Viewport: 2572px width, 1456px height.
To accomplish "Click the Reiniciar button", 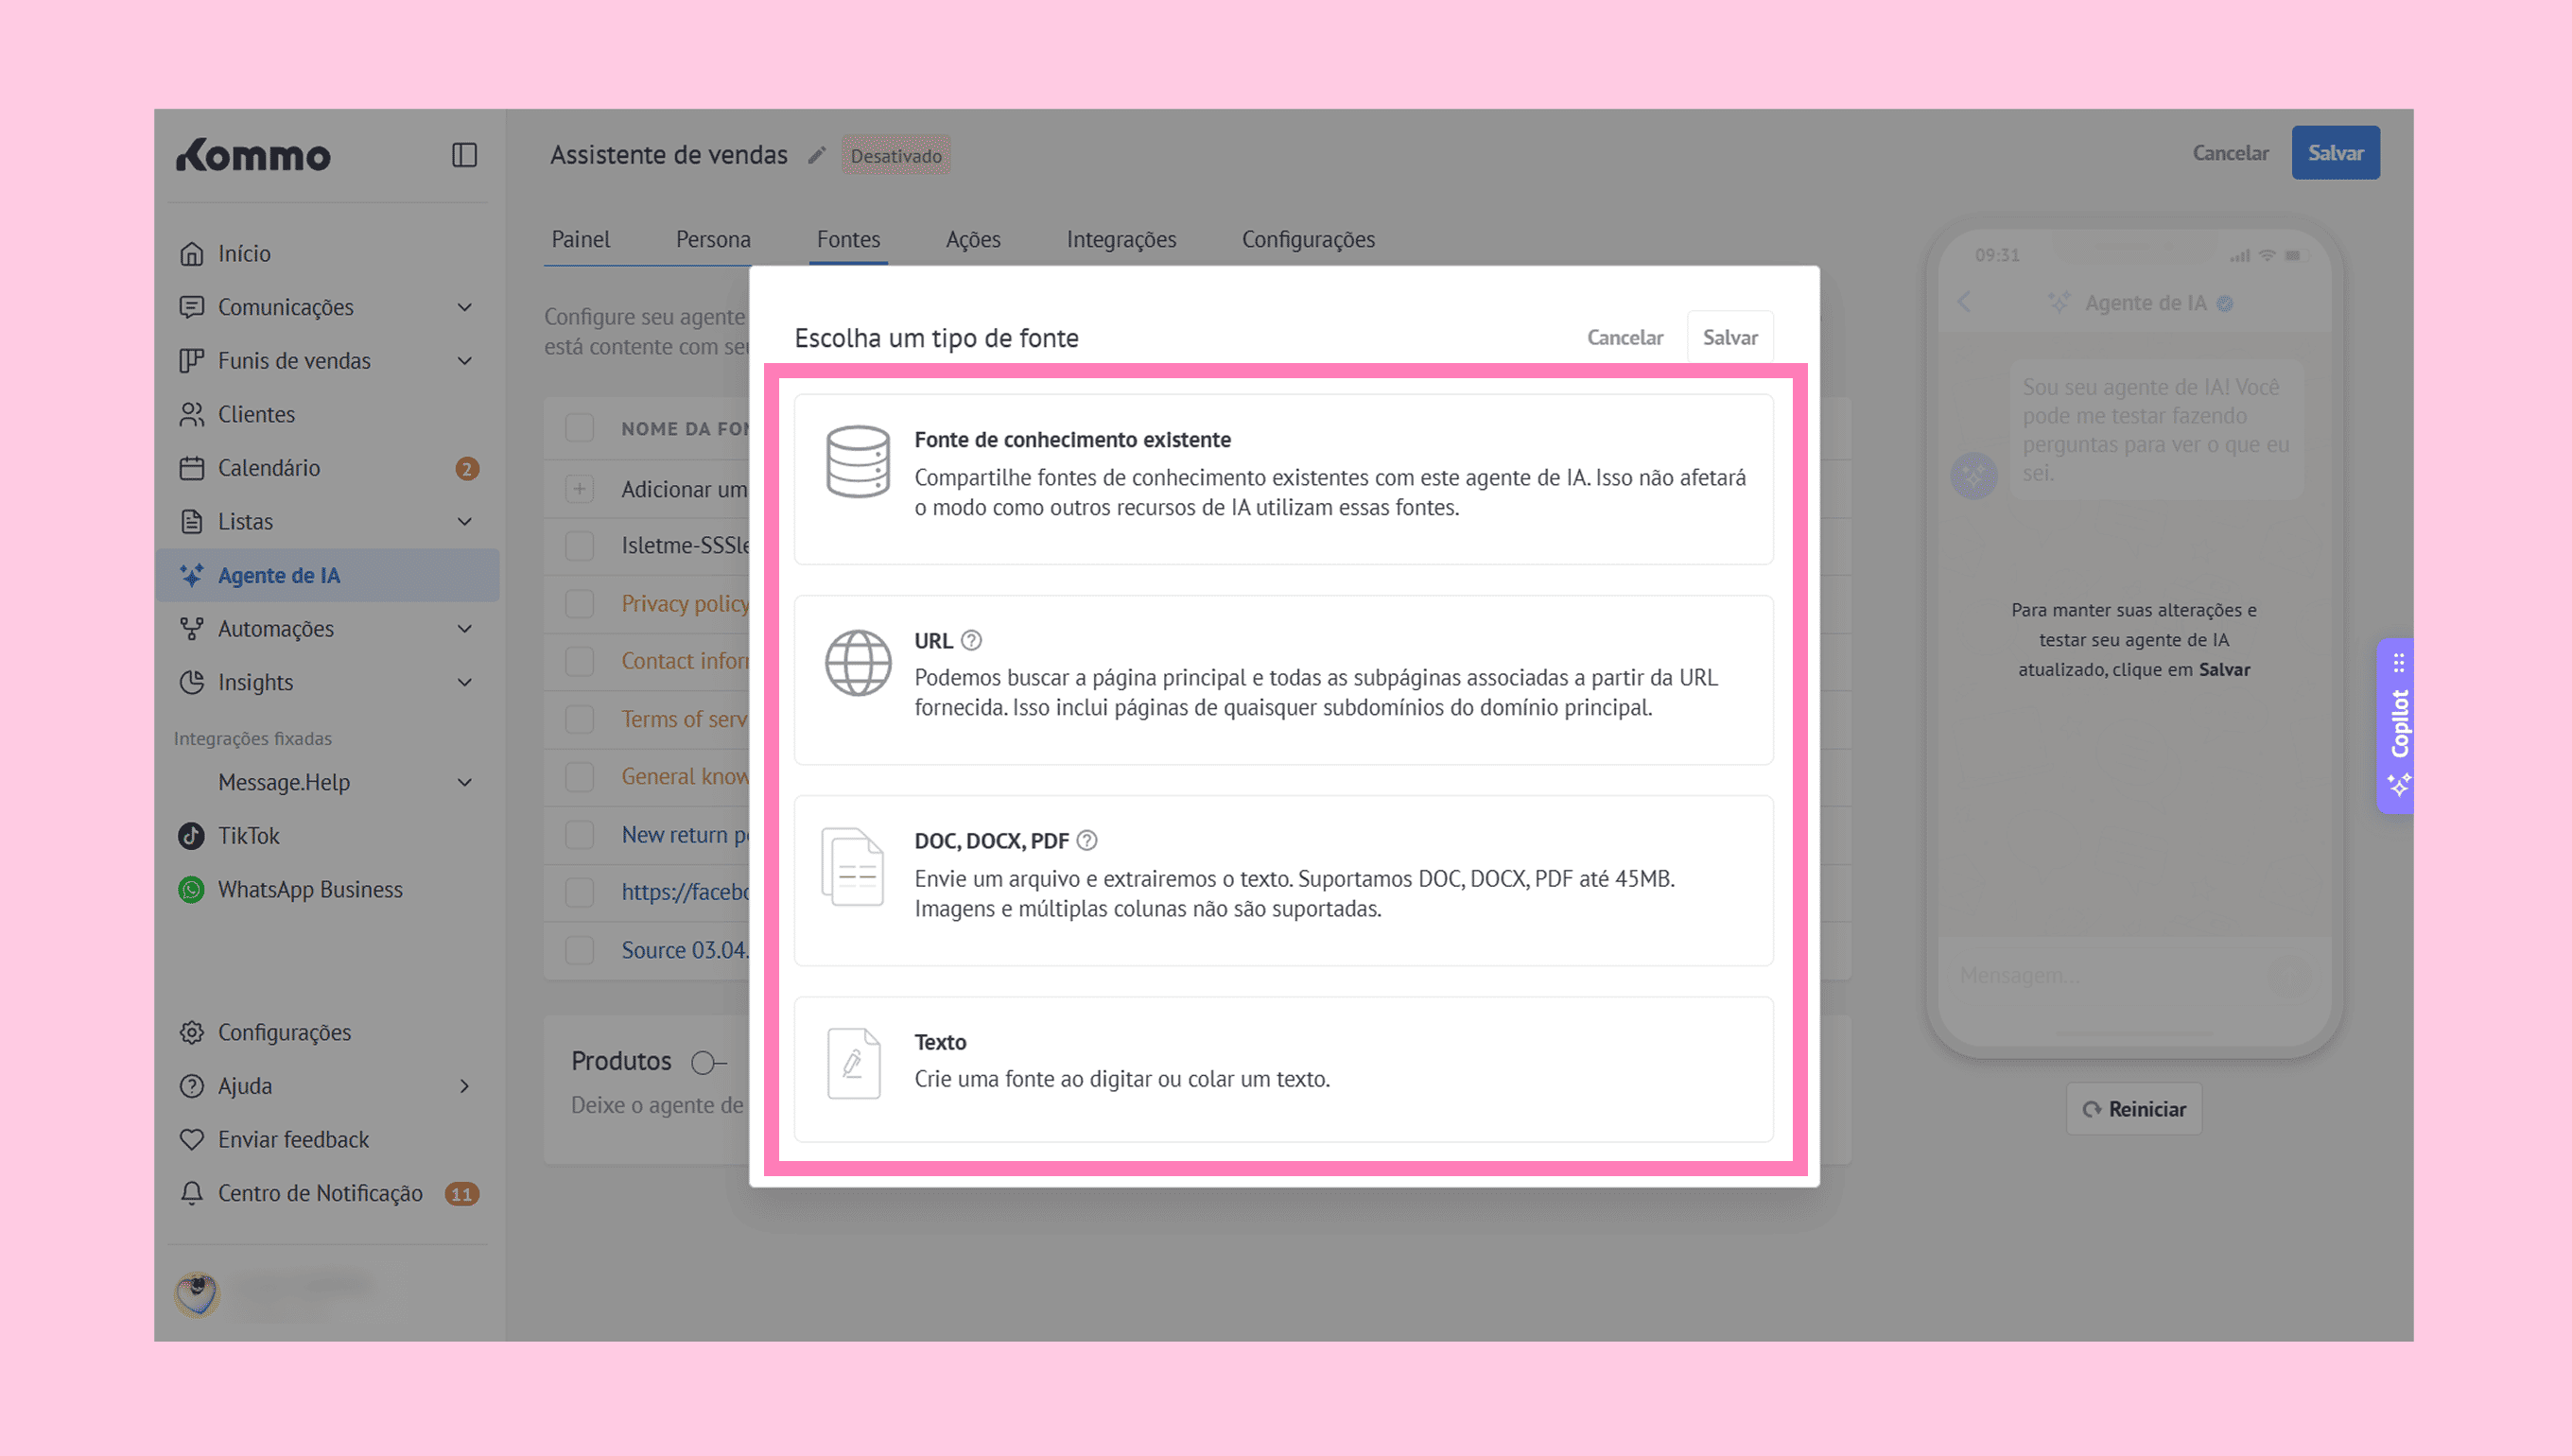I will [2133, 1109].
